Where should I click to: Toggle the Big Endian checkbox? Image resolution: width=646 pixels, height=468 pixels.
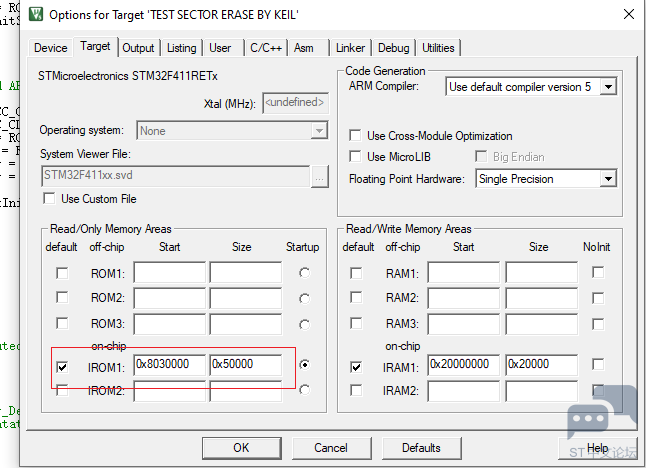click(x=481, y=157)
